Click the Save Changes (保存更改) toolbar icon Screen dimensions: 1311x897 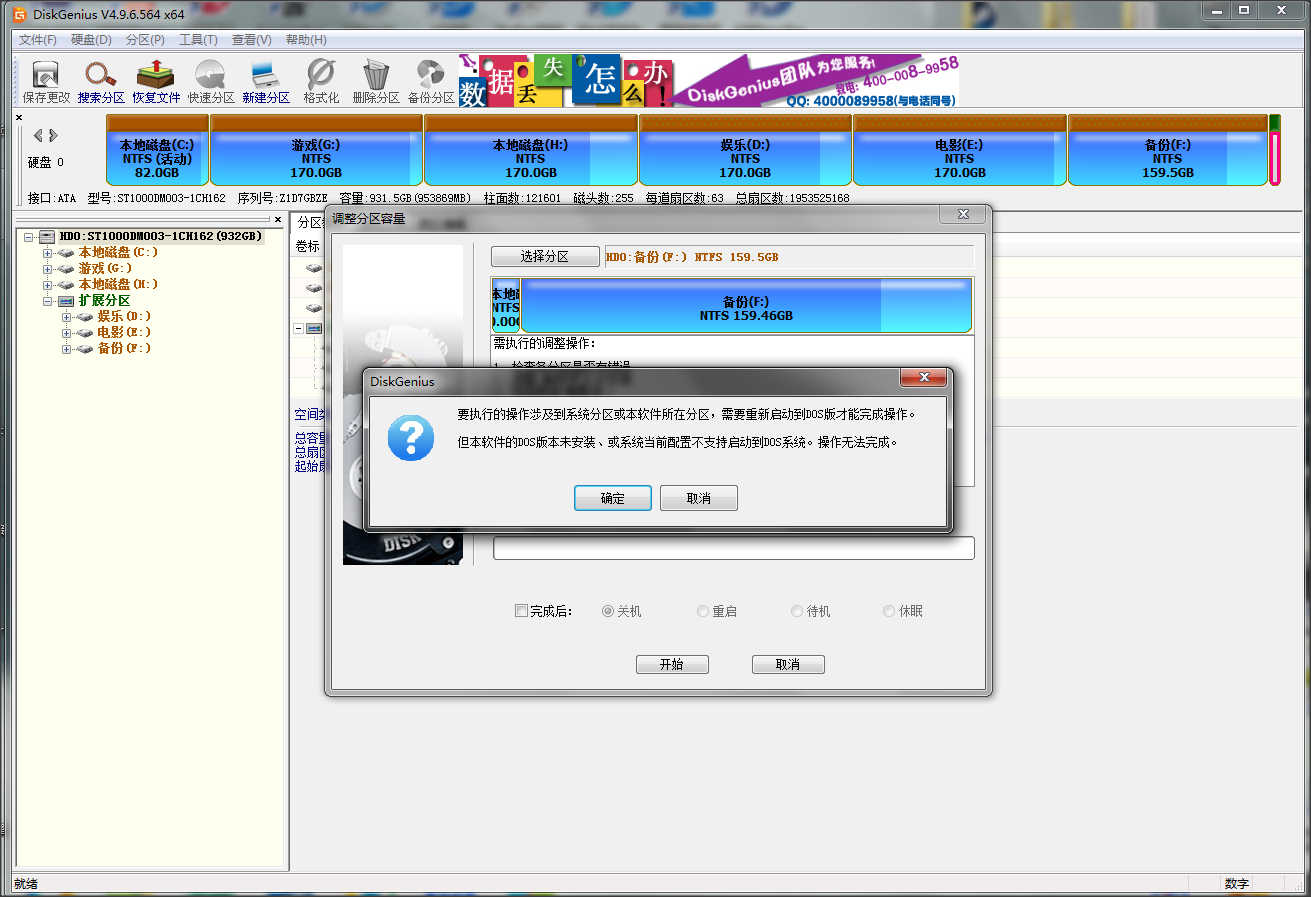46,82
